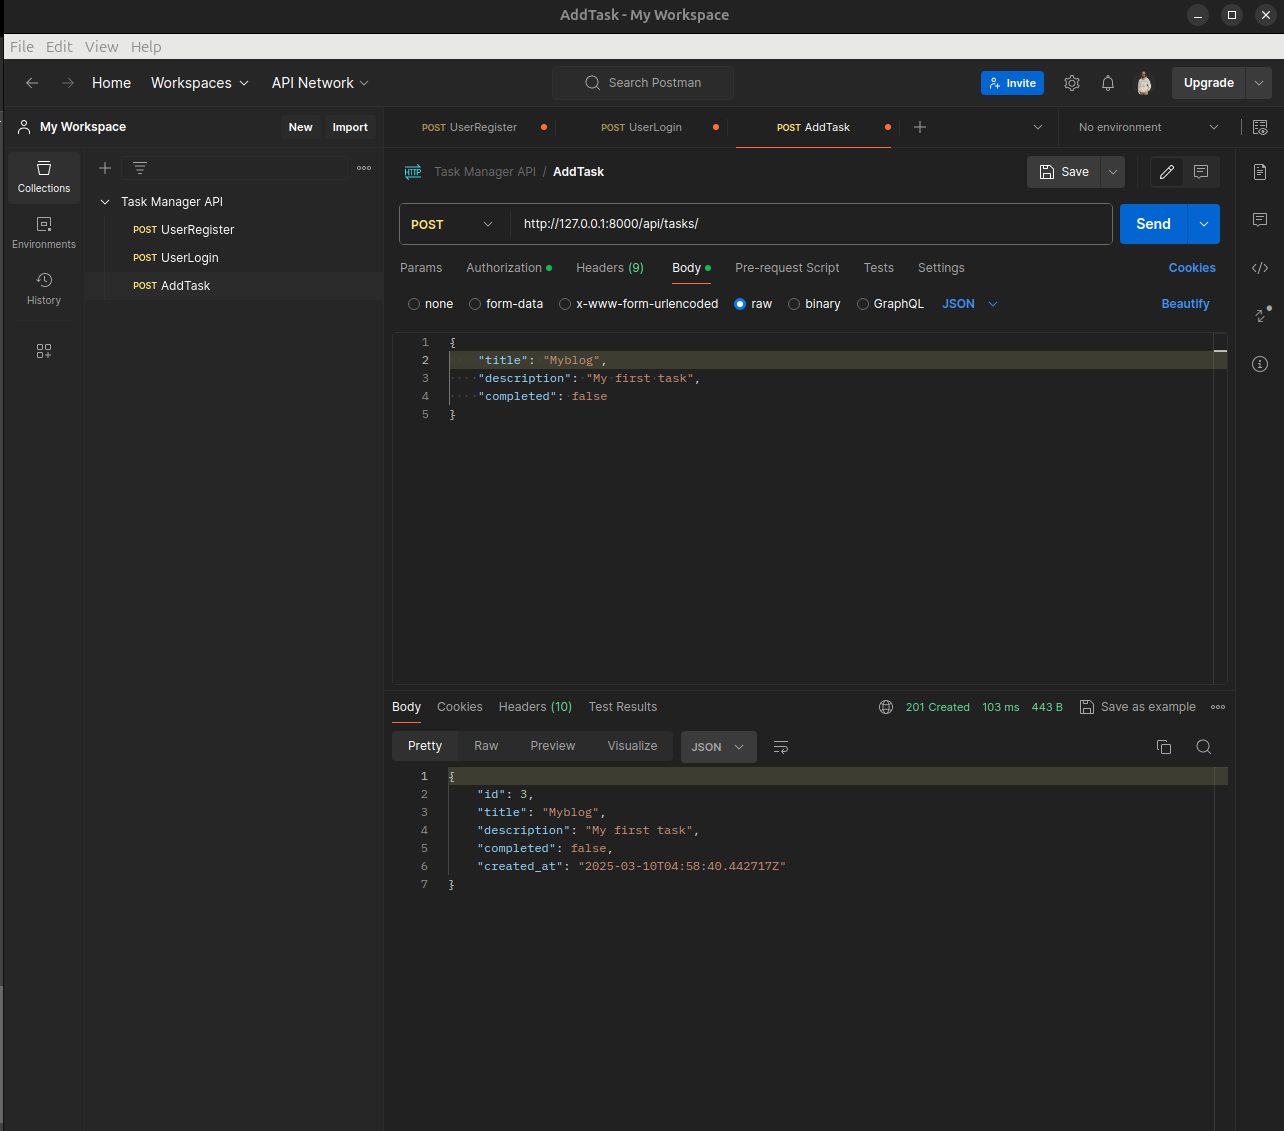The image size is (1284, 1131).
Task: Click the Search Postman box
Action: (x=643, y=83)
